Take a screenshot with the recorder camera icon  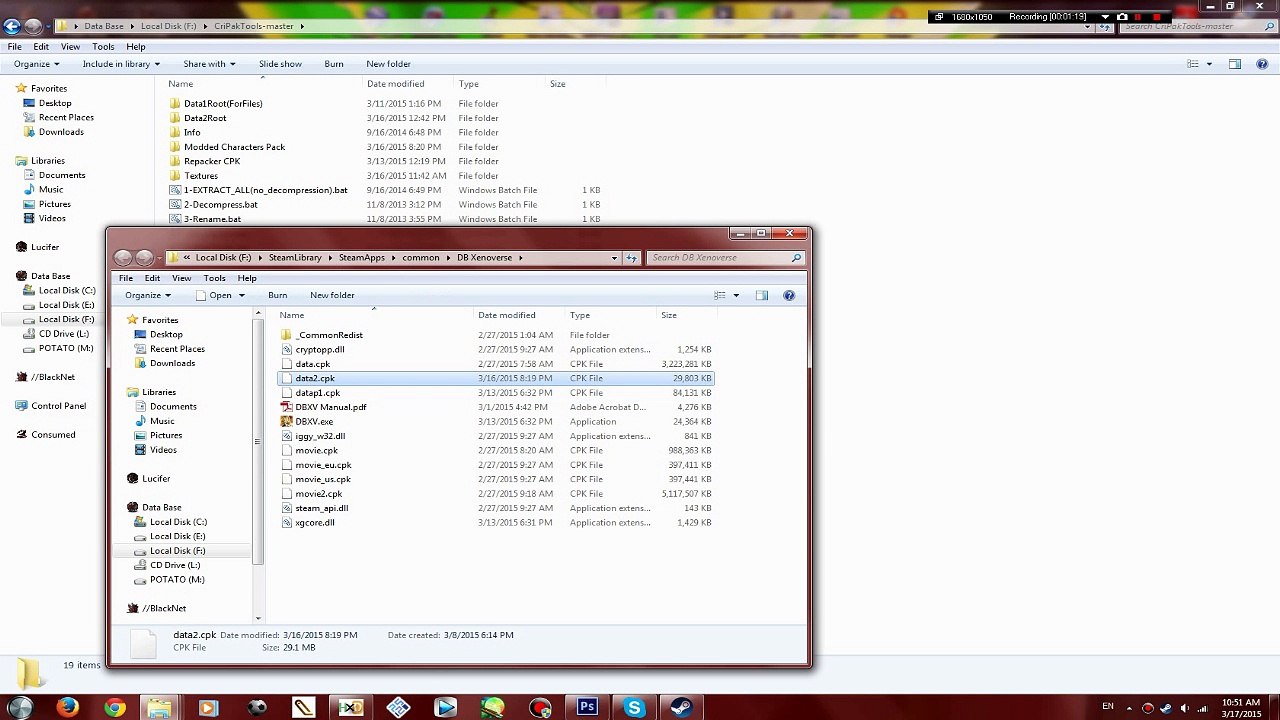pos(1122,17)
